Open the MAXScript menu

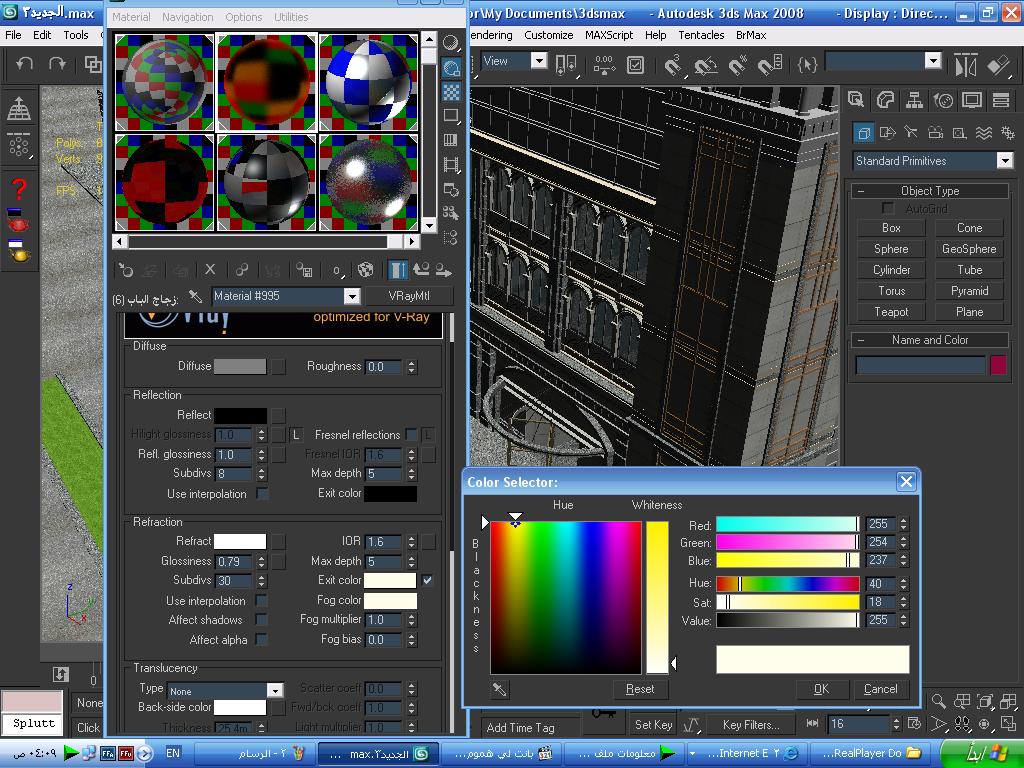coord(609,35)
